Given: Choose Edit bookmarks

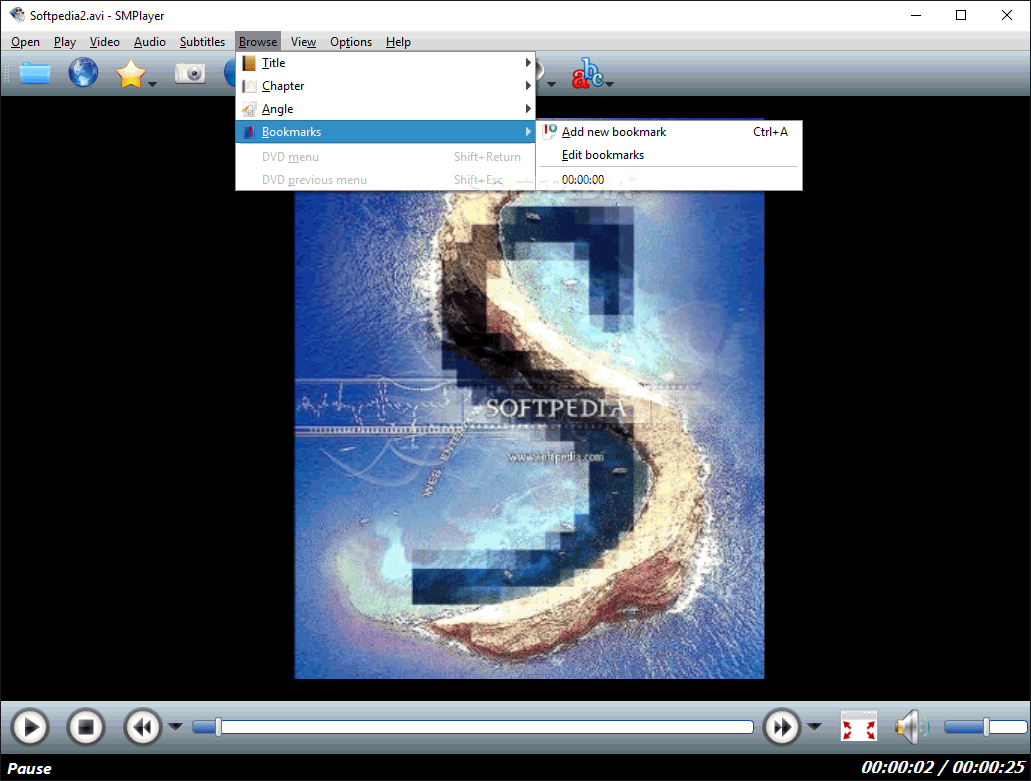Looking at the screenshot, I should tap(669, 154).
